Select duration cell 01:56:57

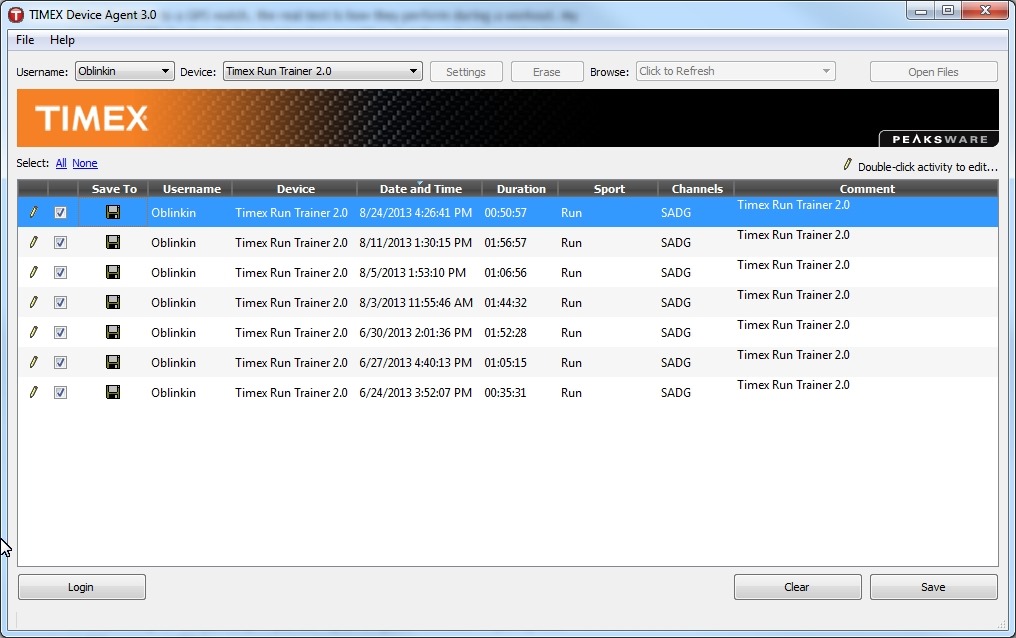pyautogui.click(x=505, y=242)
